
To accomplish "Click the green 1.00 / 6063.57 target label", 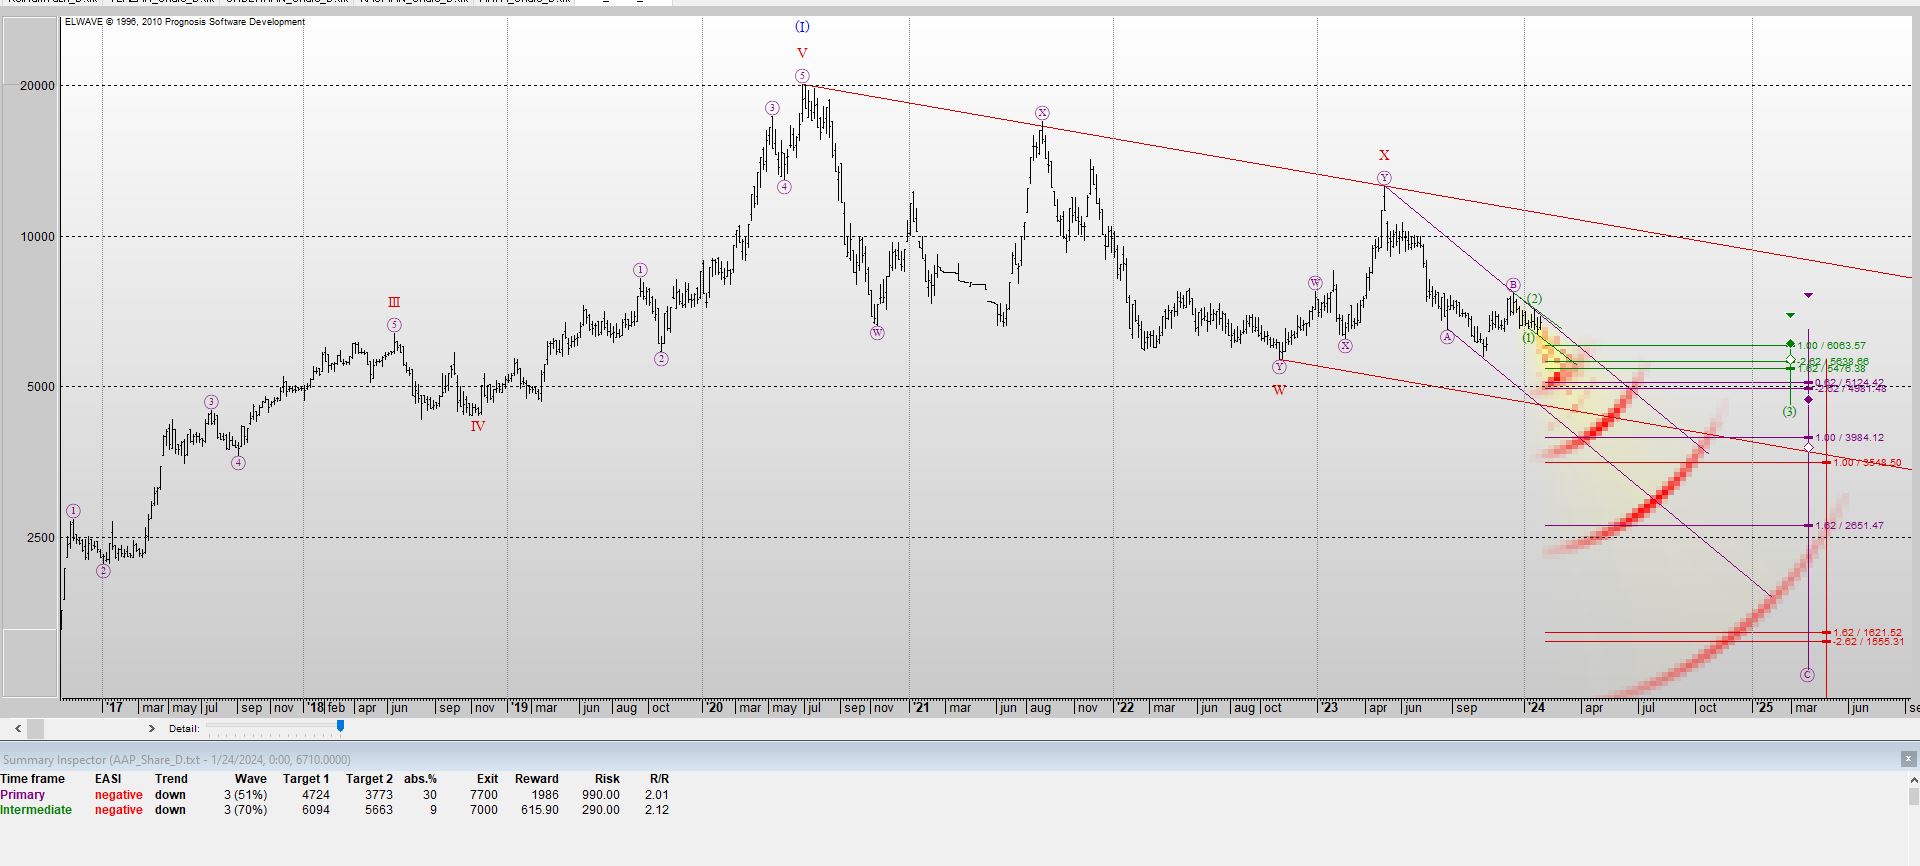I will click(1831, 346).
